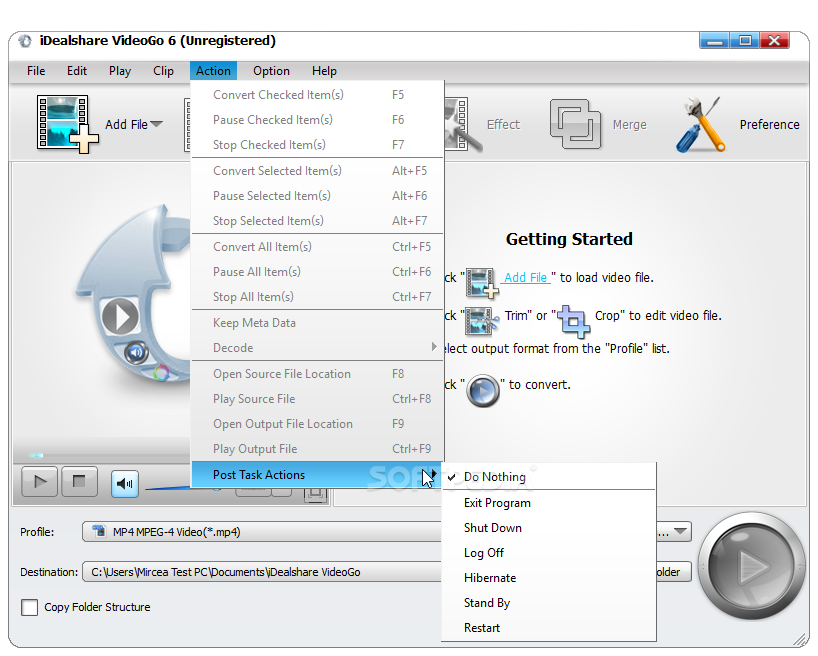Choose Play Source File entry
Image resolution: width=818 pixels, height=656 pixels.
click(317, 399)
